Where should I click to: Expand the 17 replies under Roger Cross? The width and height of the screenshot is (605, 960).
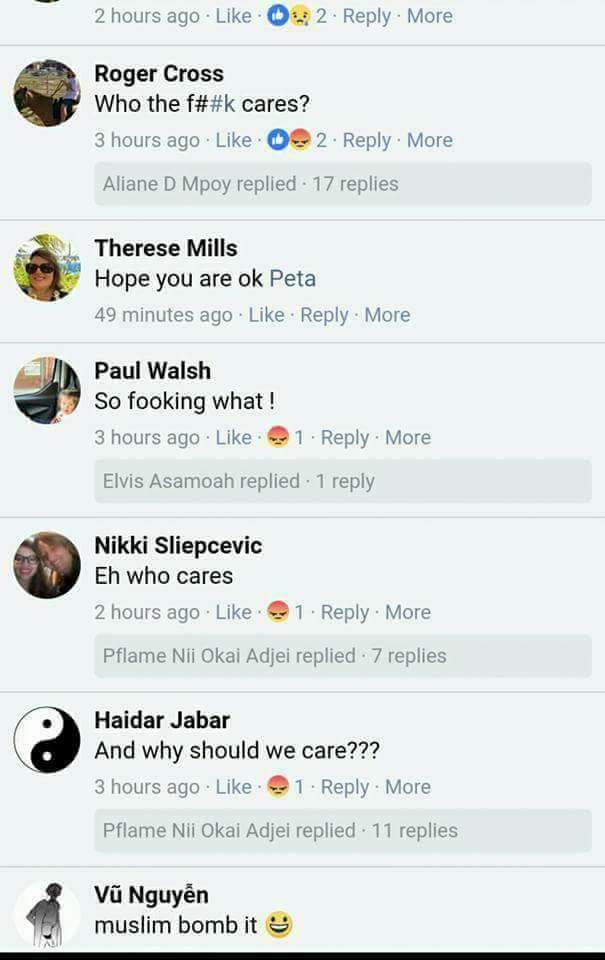tap(343, 184)
